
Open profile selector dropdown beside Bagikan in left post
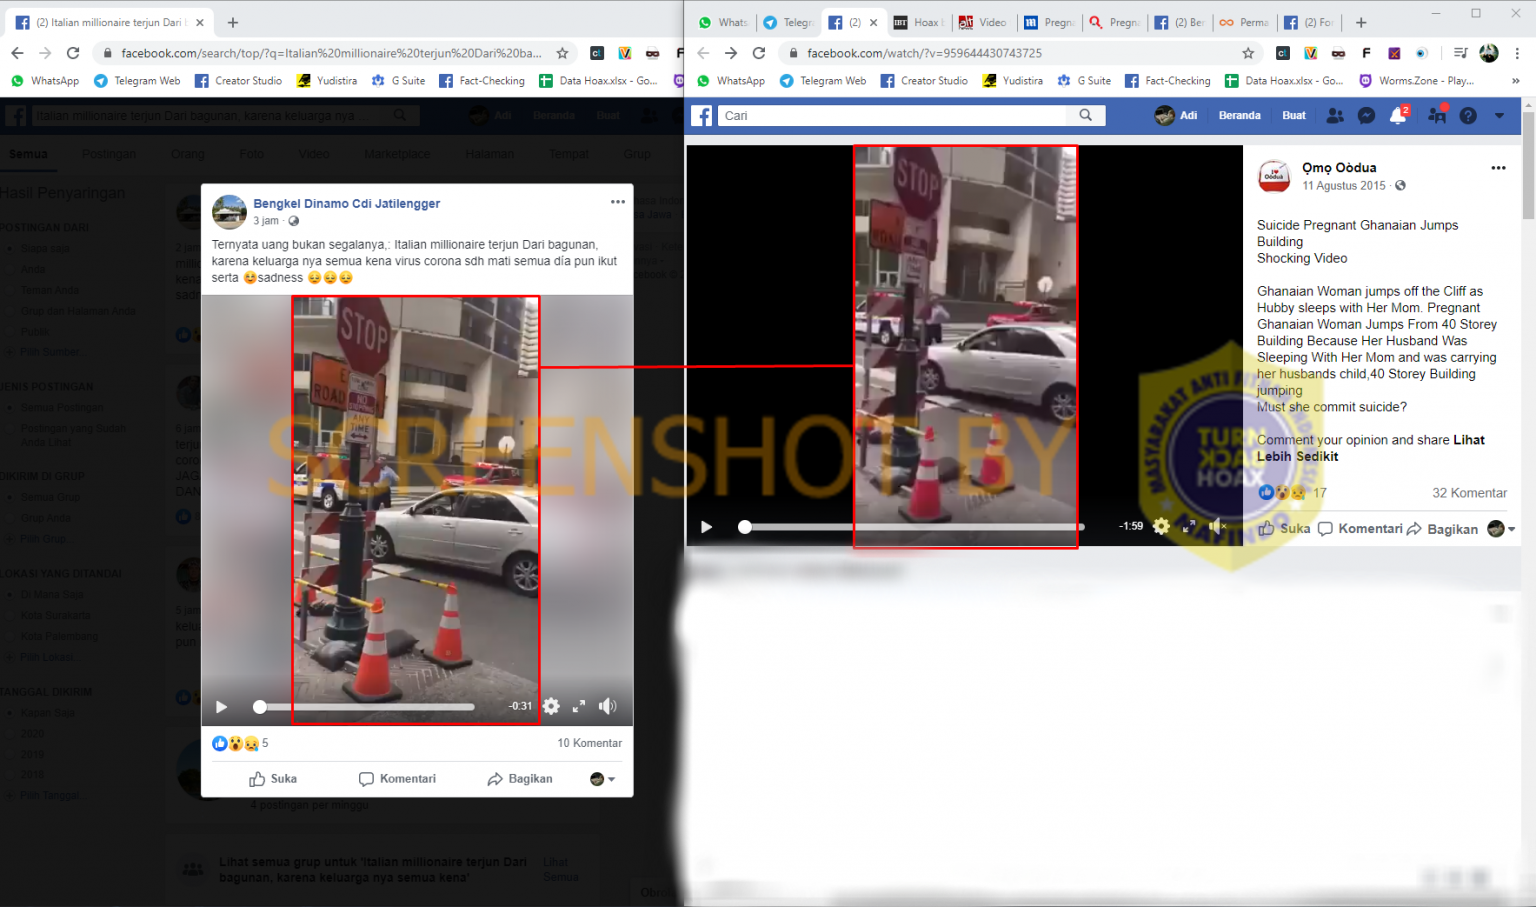(602, 779)
